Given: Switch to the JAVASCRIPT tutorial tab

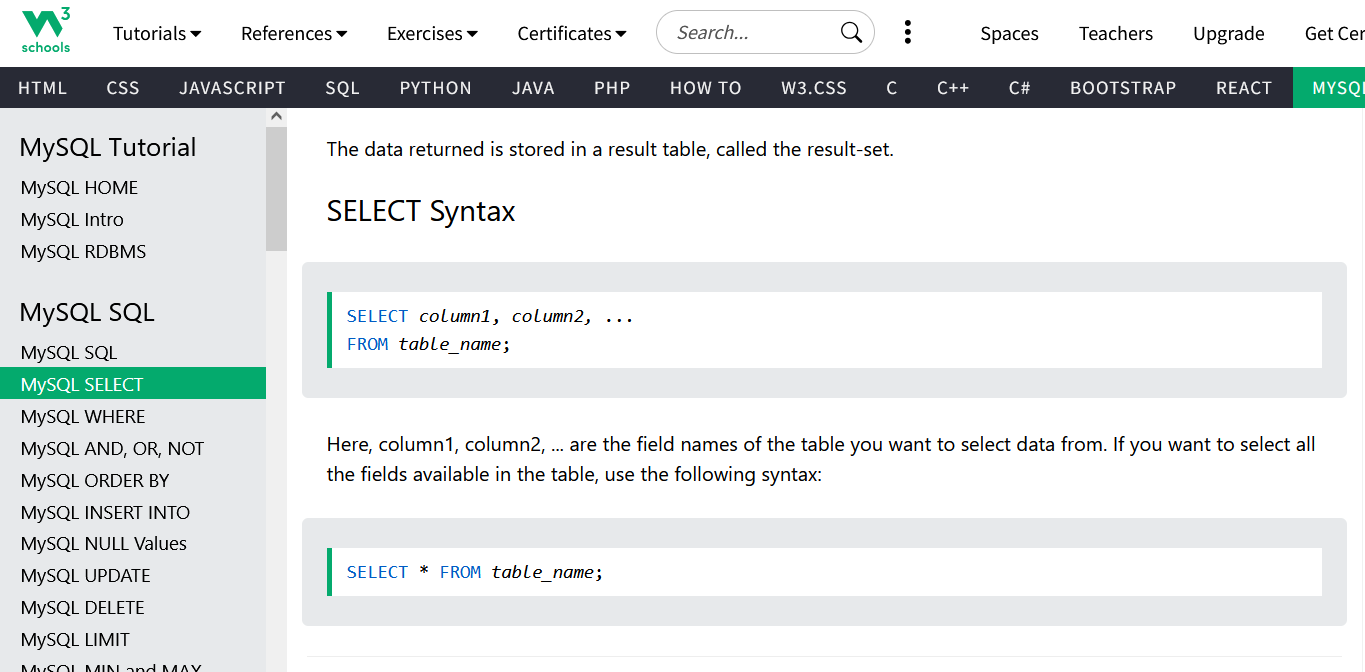Looking at the screenshot, I should [x=232, y=88].
